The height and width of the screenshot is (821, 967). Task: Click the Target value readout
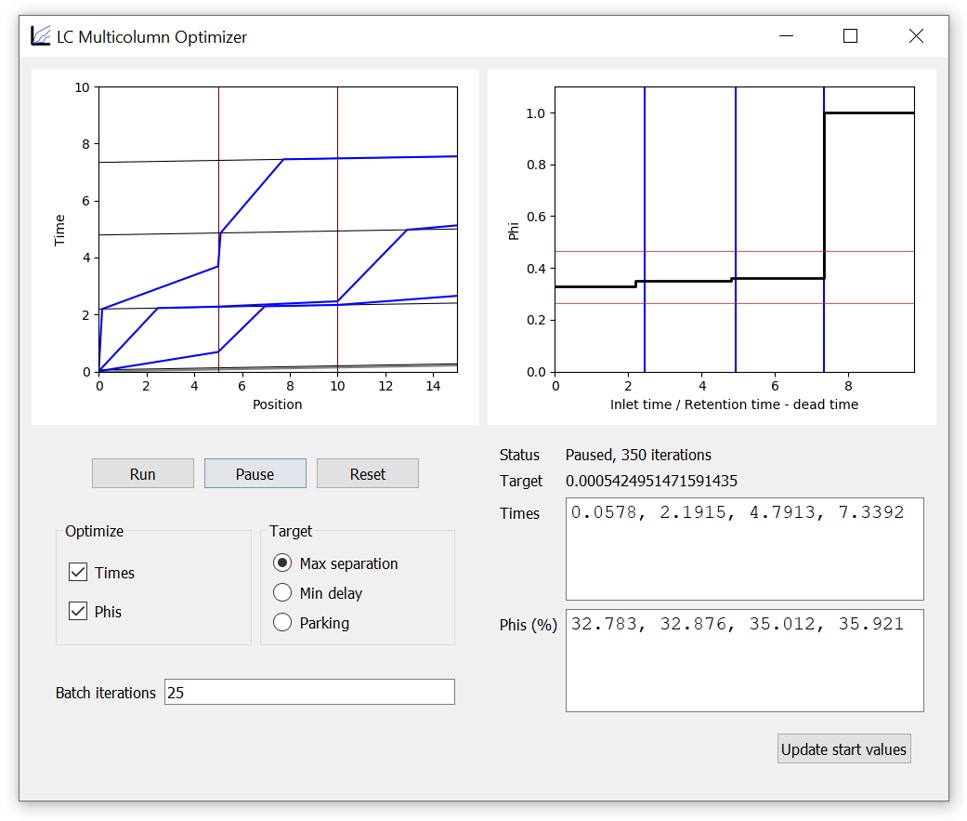pyautogui.click(x=651, y=481)
